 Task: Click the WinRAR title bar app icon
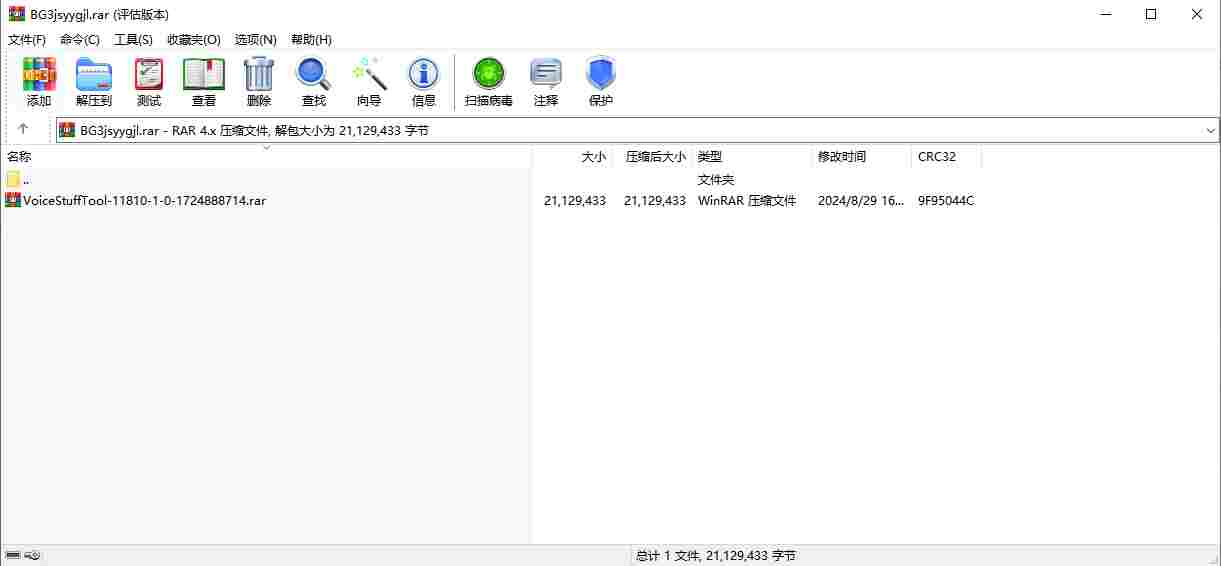[16, 14]
